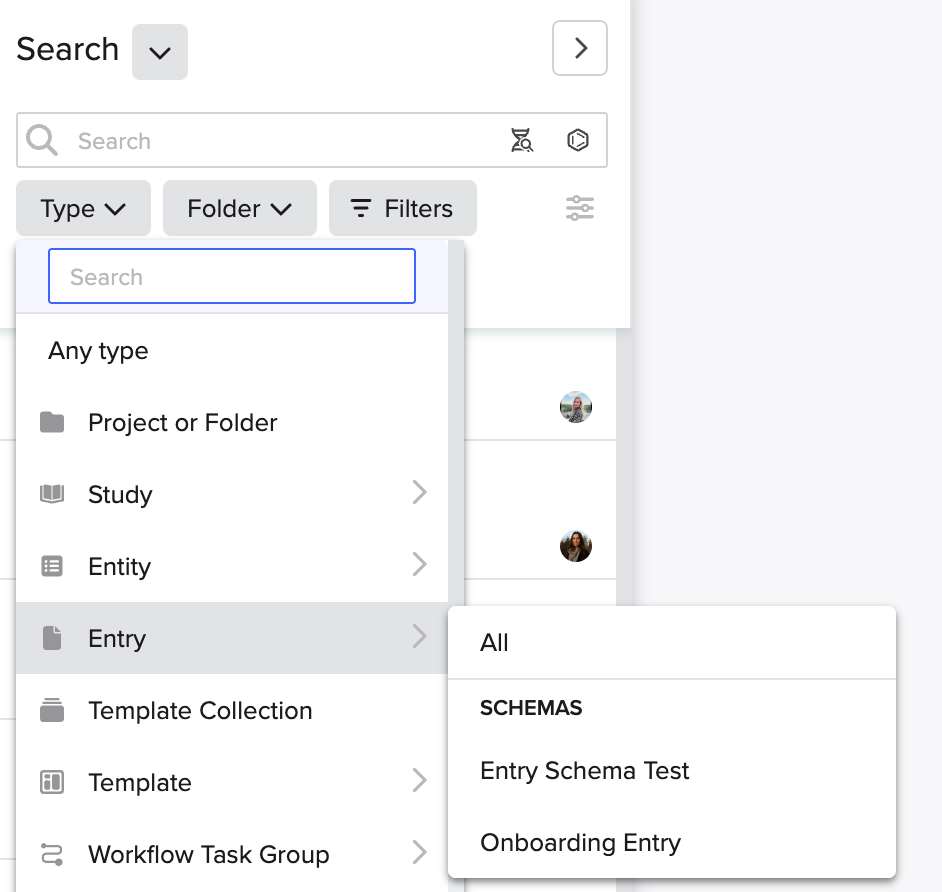
Task: Open the Folder dropdown
Action: coord(239,209)
